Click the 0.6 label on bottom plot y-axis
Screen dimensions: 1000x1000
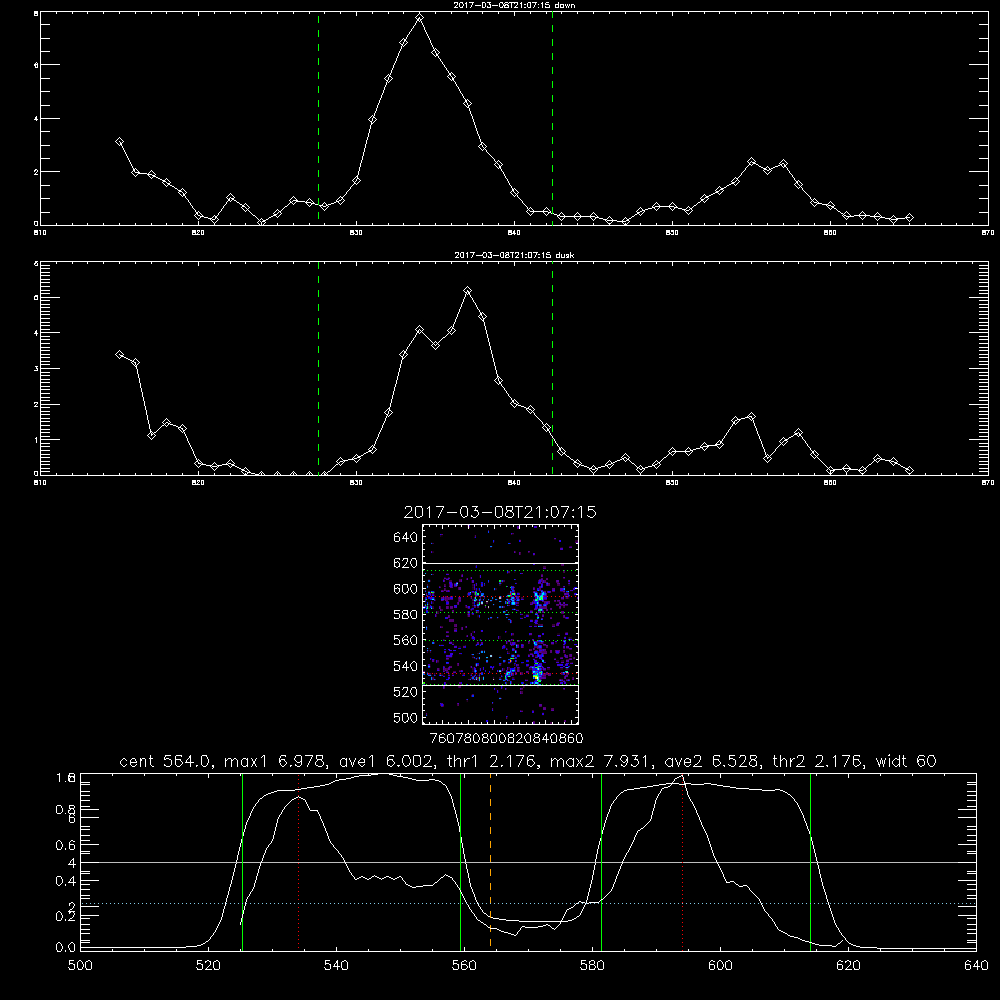pos(66,846)
